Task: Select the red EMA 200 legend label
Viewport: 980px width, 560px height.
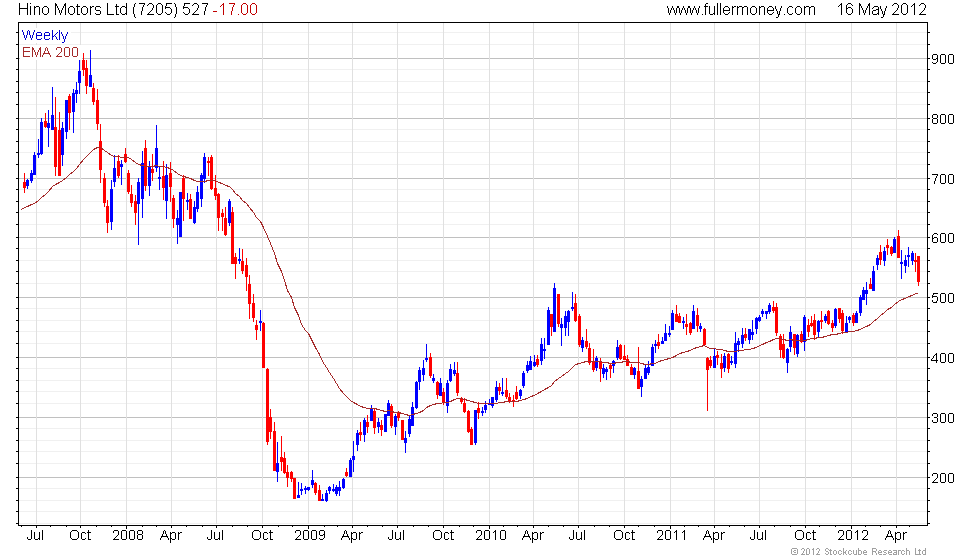Action: point(50,52)
